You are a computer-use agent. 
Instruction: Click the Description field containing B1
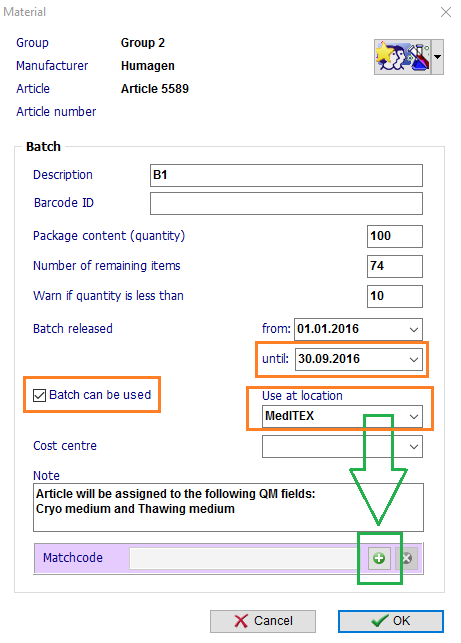(x=286, y=176)
